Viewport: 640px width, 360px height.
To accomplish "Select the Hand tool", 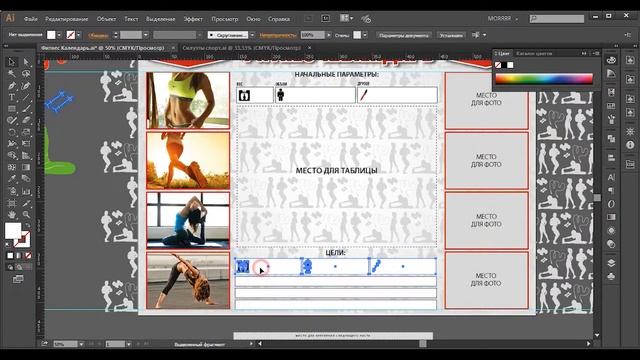I will 11,214.
